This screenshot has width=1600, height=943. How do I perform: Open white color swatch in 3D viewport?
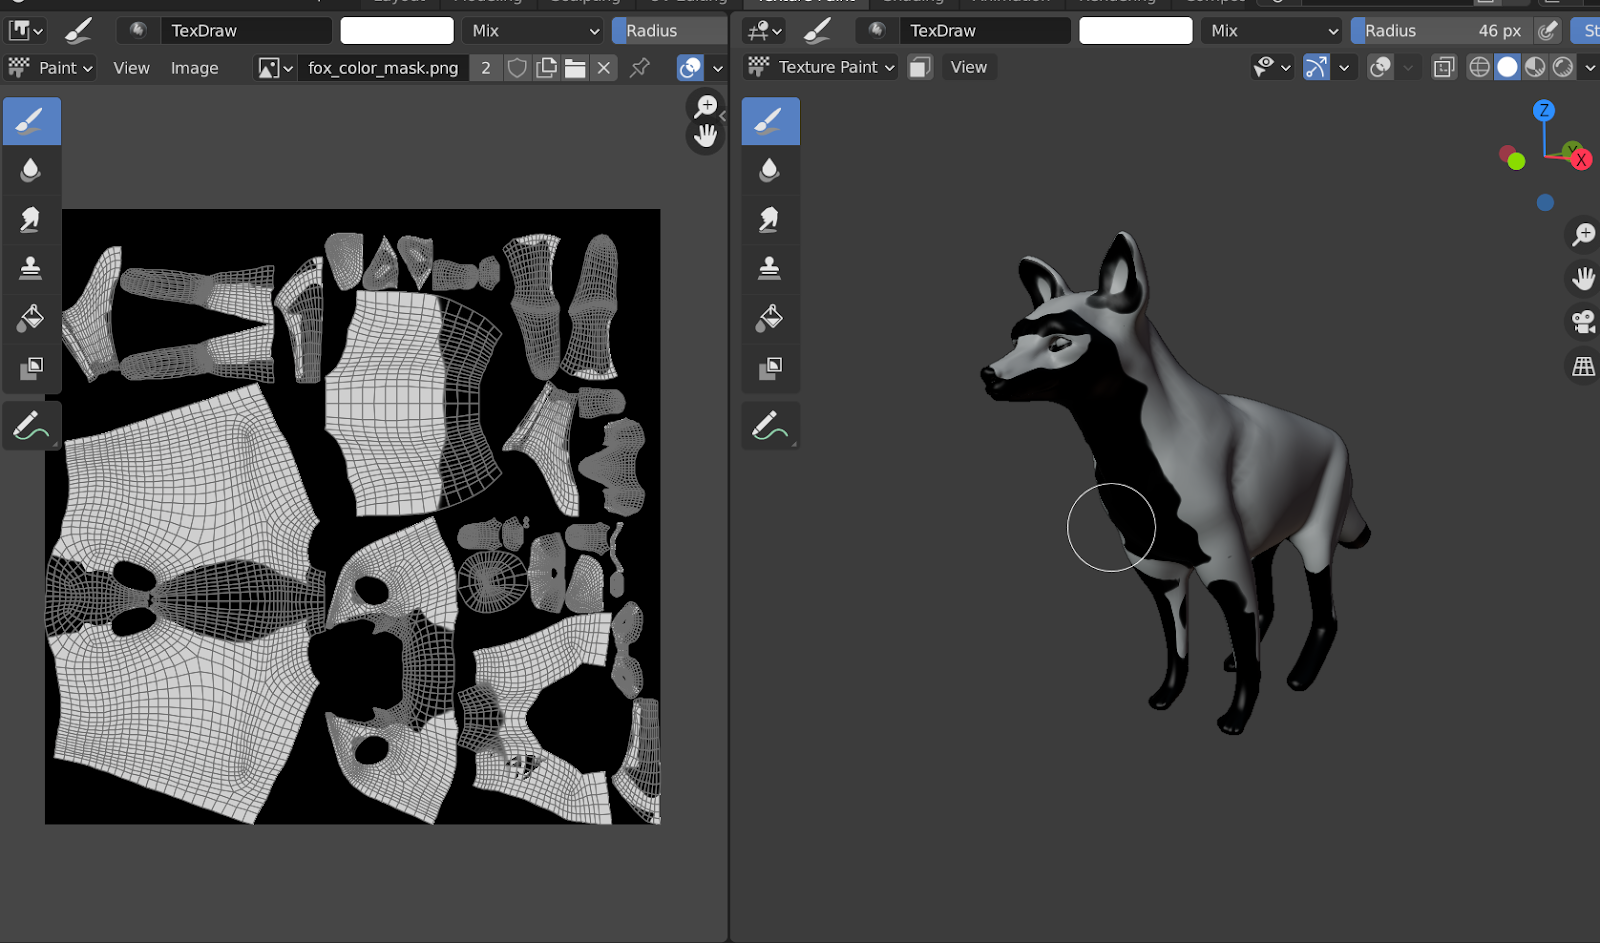[1136, 31]
